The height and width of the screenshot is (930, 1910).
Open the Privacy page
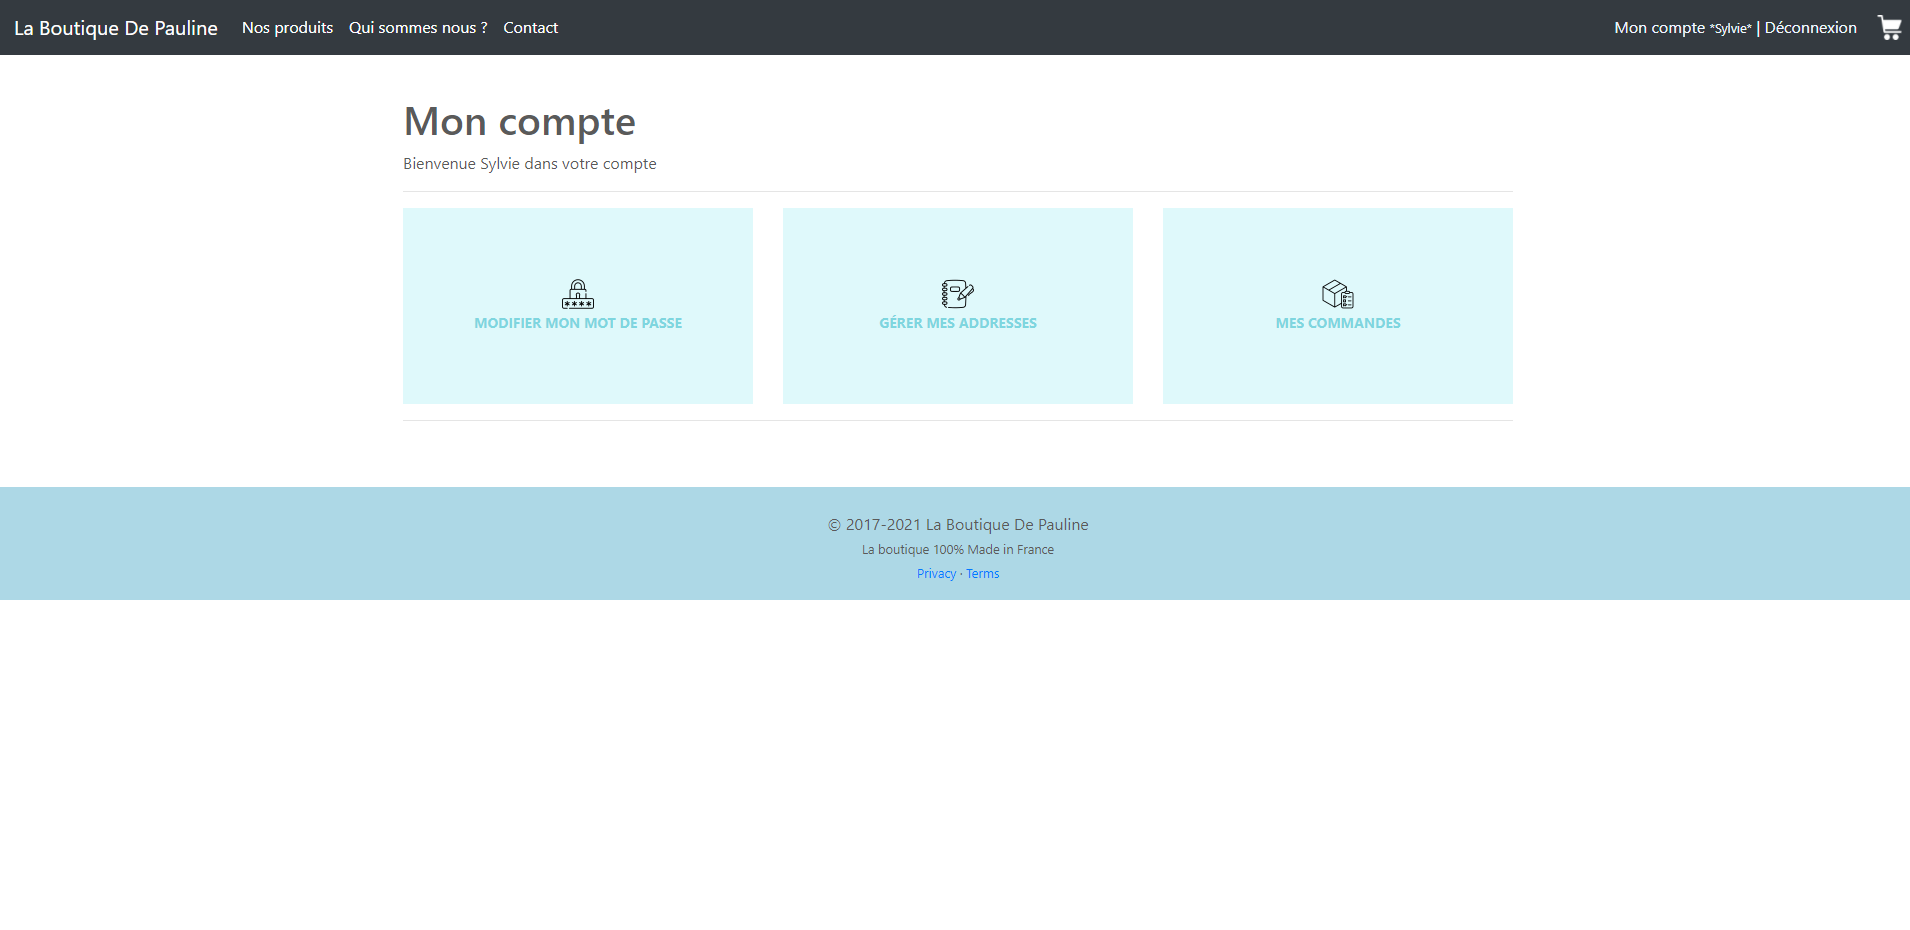936,573
